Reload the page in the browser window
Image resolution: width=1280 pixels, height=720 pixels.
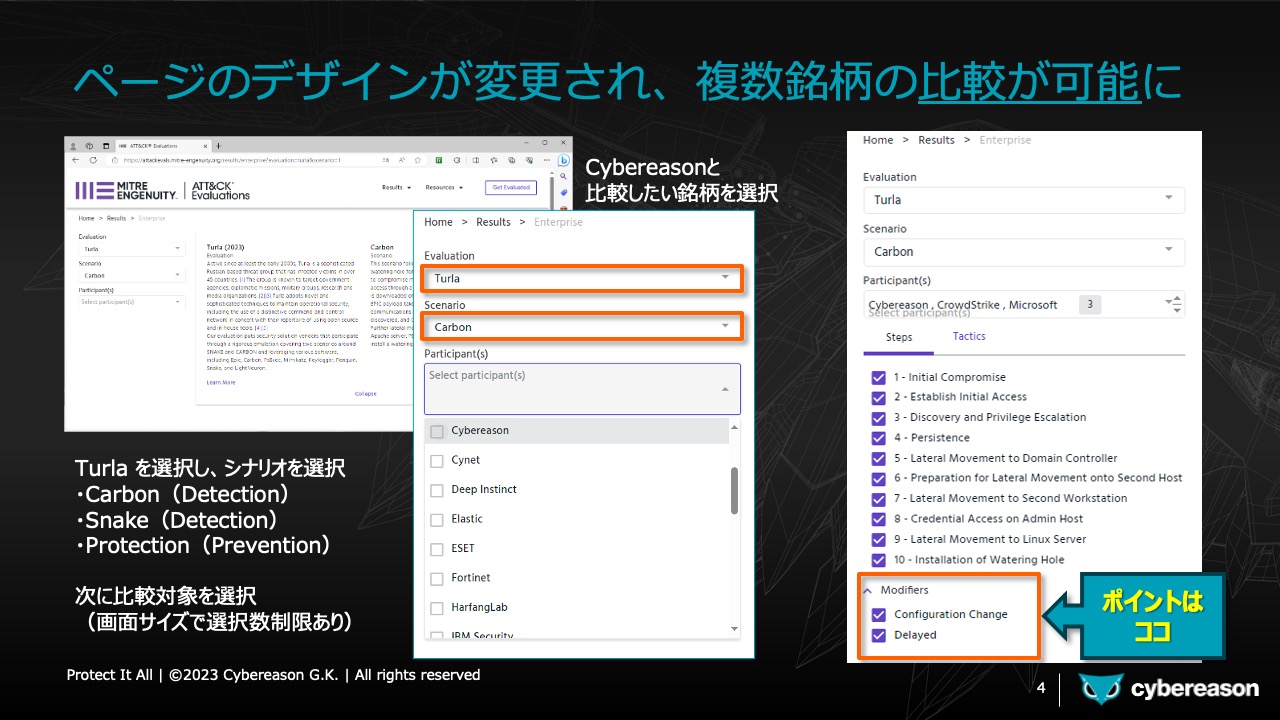click(x=93, y=160)
